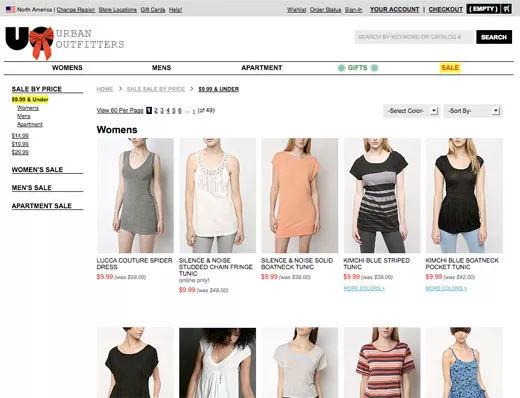Open the Order Status link

point(325,10)
